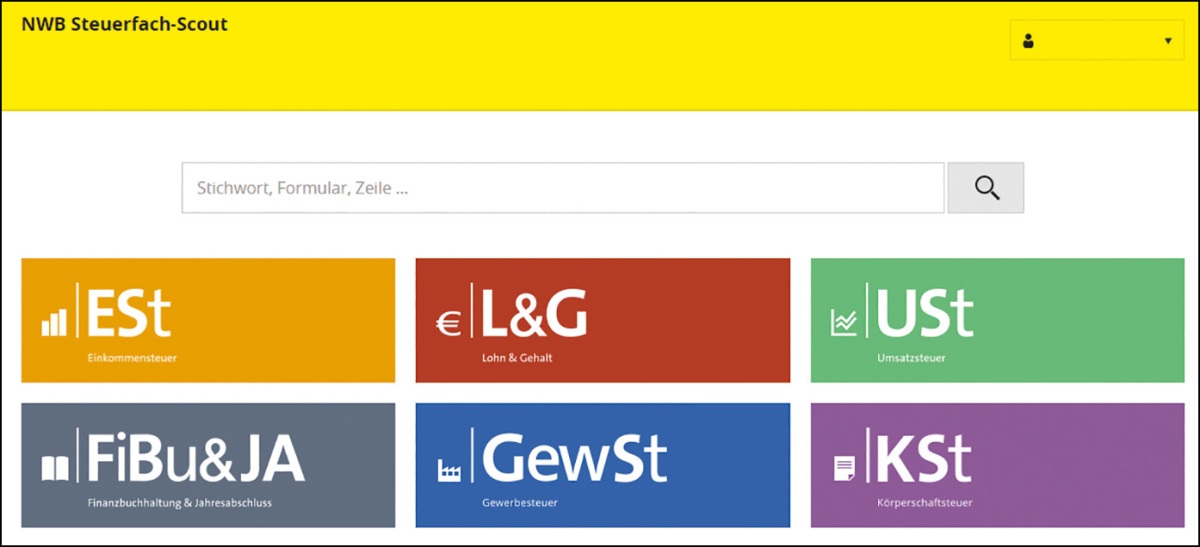The image size is (1200, 547).
Task: Click the line graph icon on USt tile
Action: pyautogui.click(x=844, y=322)
